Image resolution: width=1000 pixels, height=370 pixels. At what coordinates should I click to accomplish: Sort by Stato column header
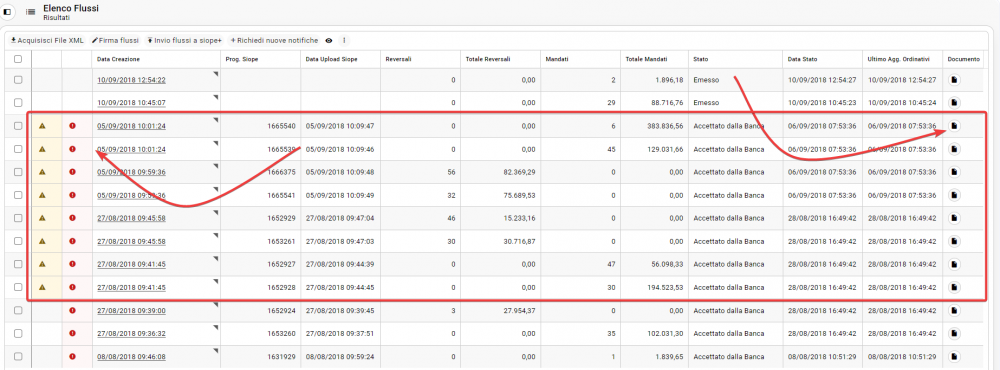tap(700, 59)
